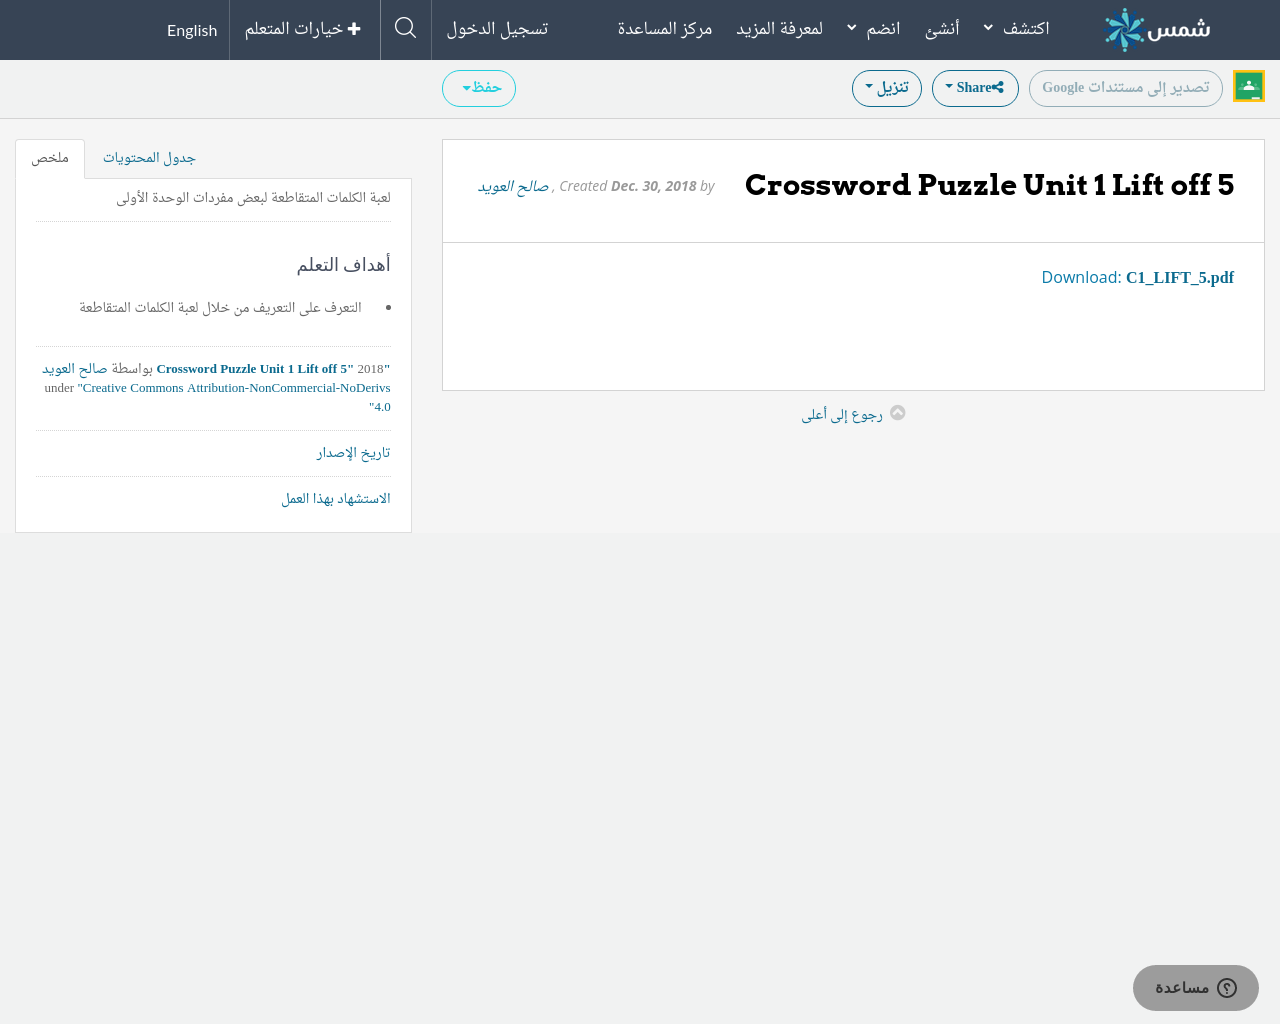Expand the تنزيل dropdown

[886, 87]
